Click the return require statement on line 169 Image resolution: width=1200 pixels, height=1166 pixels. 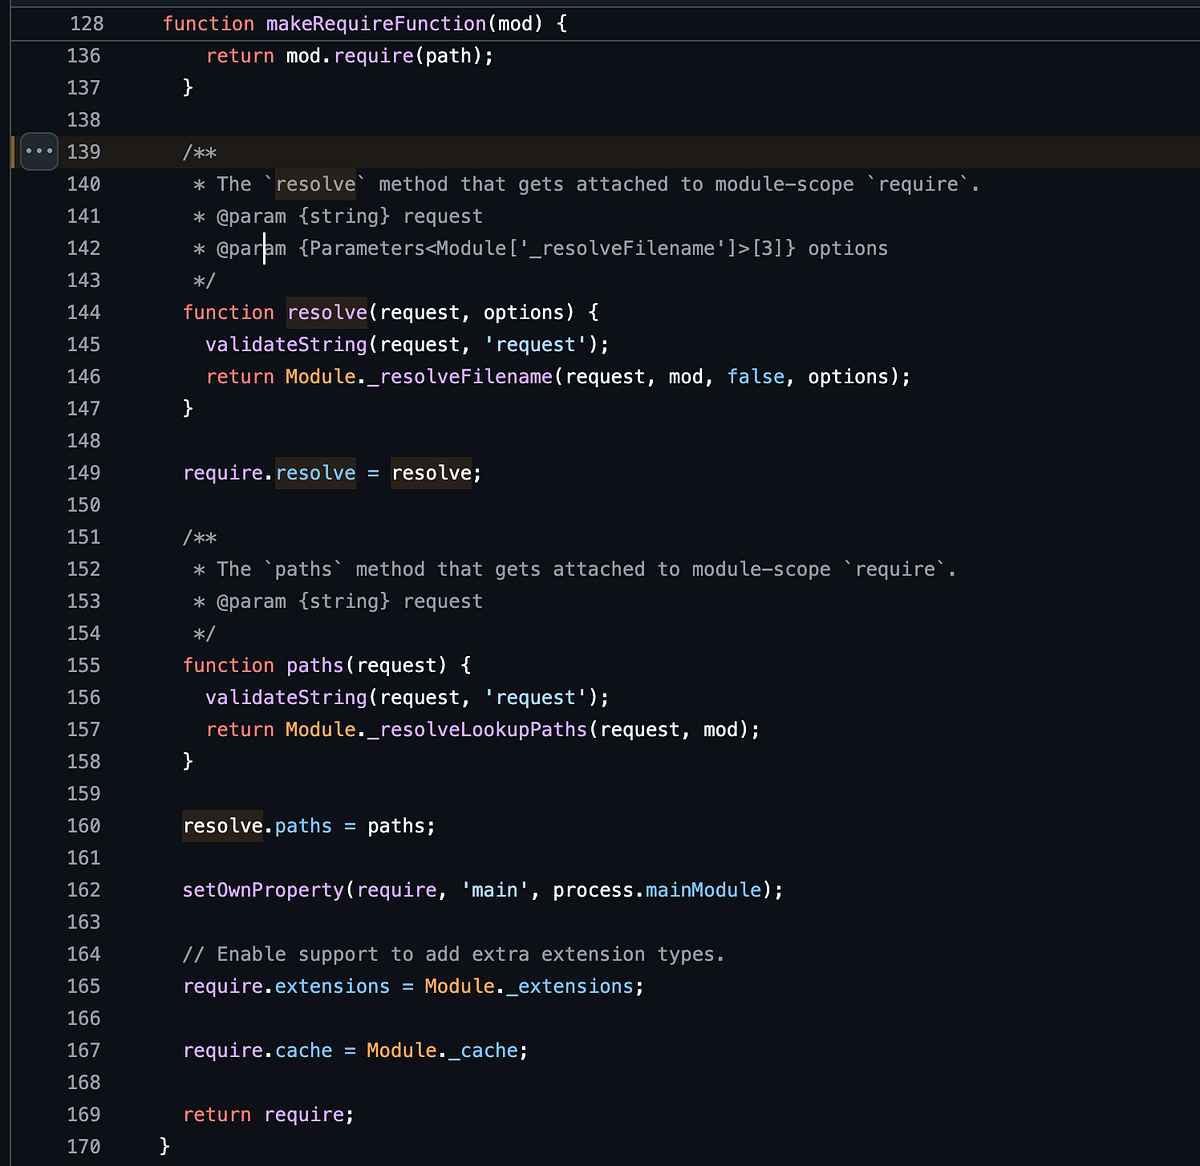[x=267, y=1114]
